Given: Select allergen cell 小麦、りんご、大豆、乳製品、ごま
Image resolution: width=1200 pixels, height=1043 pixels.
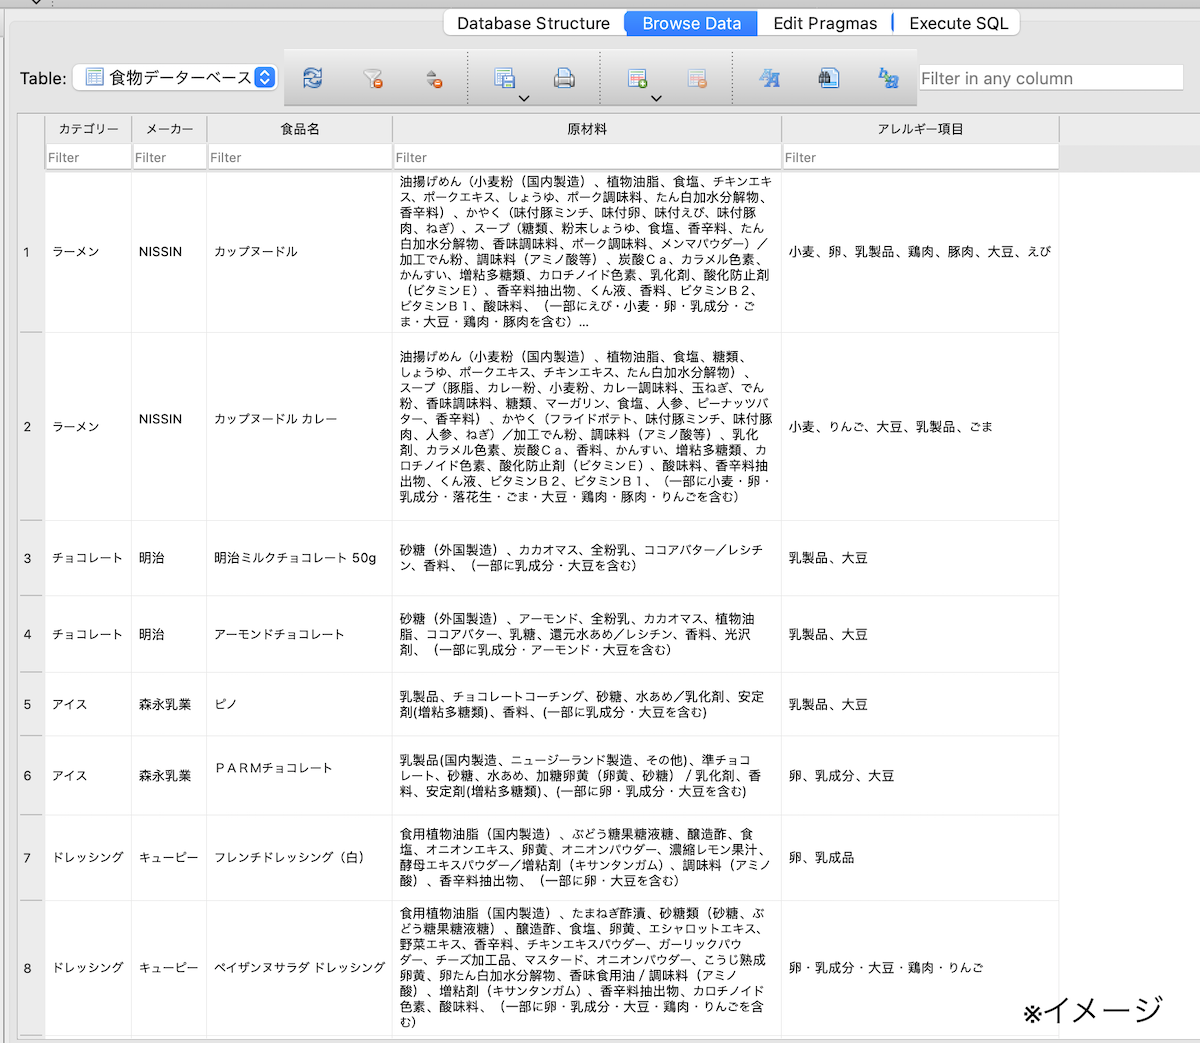Looking at the screenshot, I should [x=920, y=427].
